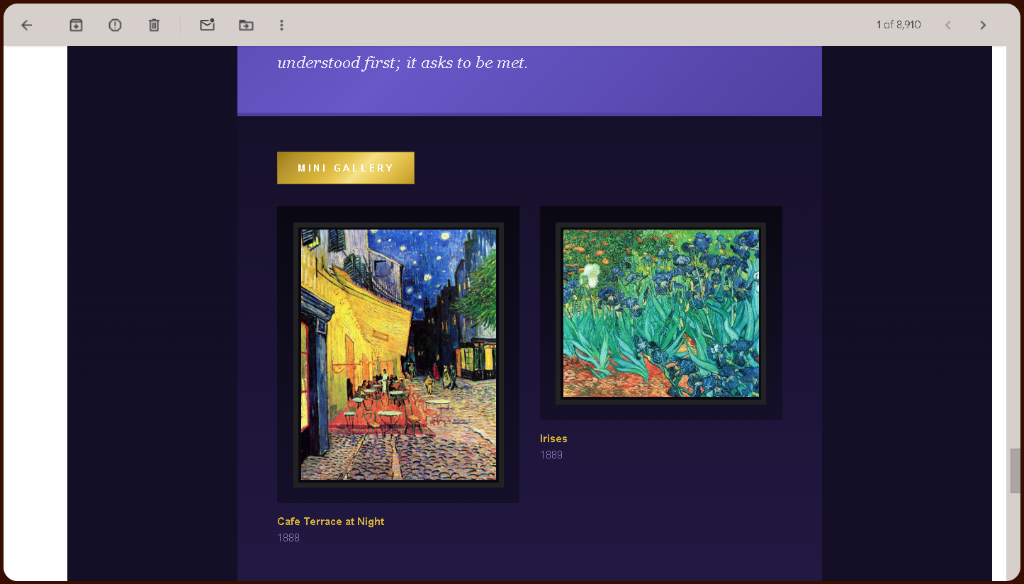Viewport: 1024px width, 584px height.
Task: Navigate to the older email
Action: coord(983,25)
